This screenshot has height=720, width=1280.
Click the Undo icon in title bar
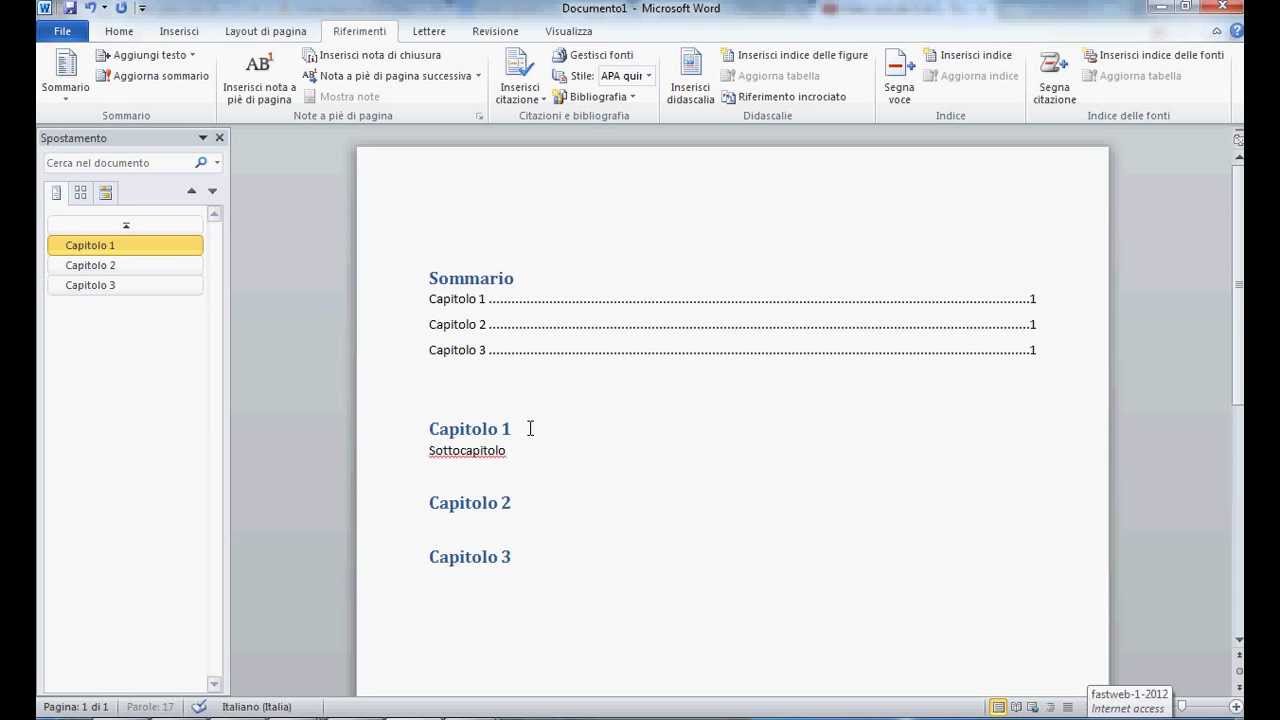[90, 8]
